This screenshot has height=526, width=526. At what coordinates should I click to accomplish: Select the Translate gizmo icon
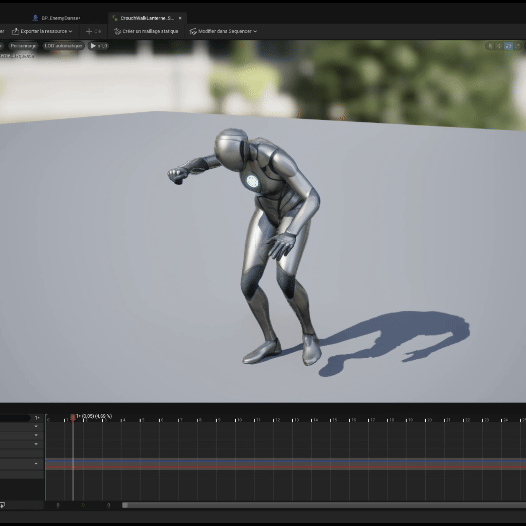point(499,46)
